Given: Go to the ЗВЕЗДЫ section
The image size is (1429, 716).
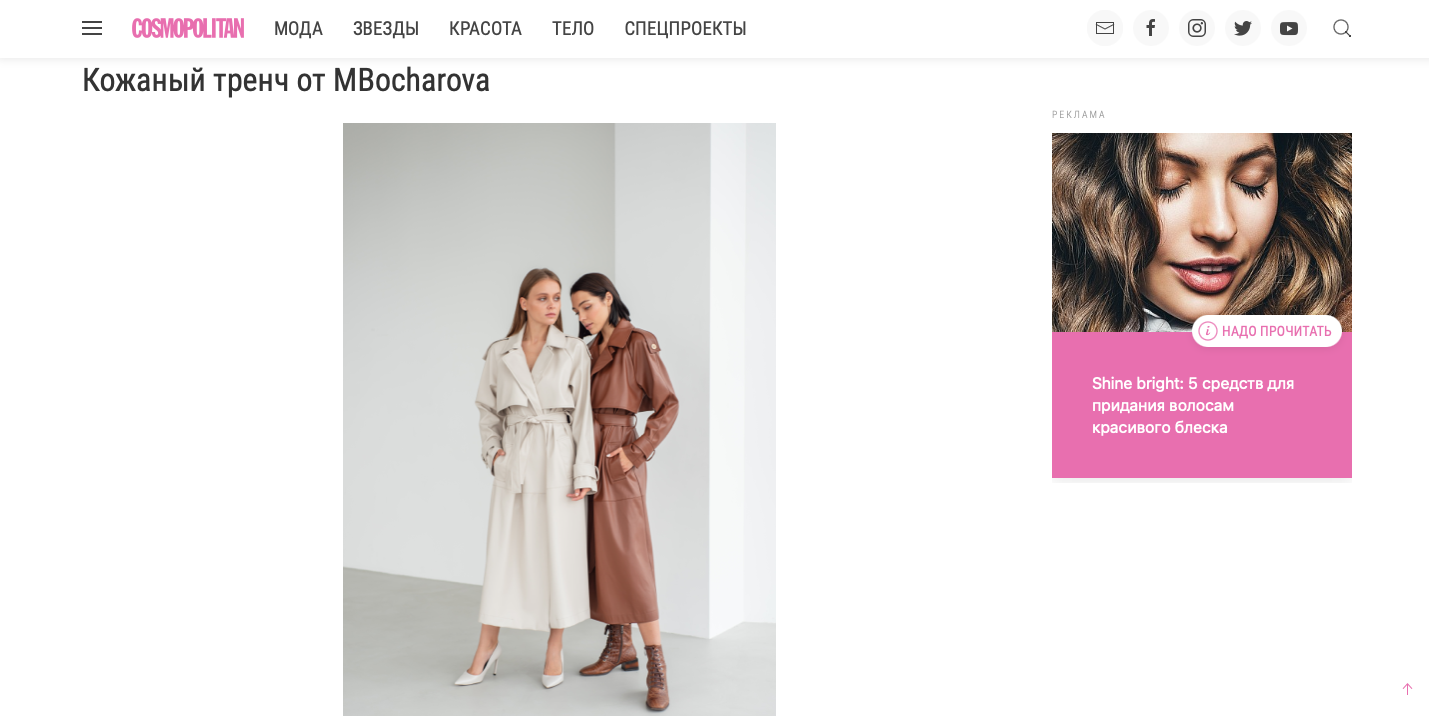Looking at the screenshot, I should 386,28.
